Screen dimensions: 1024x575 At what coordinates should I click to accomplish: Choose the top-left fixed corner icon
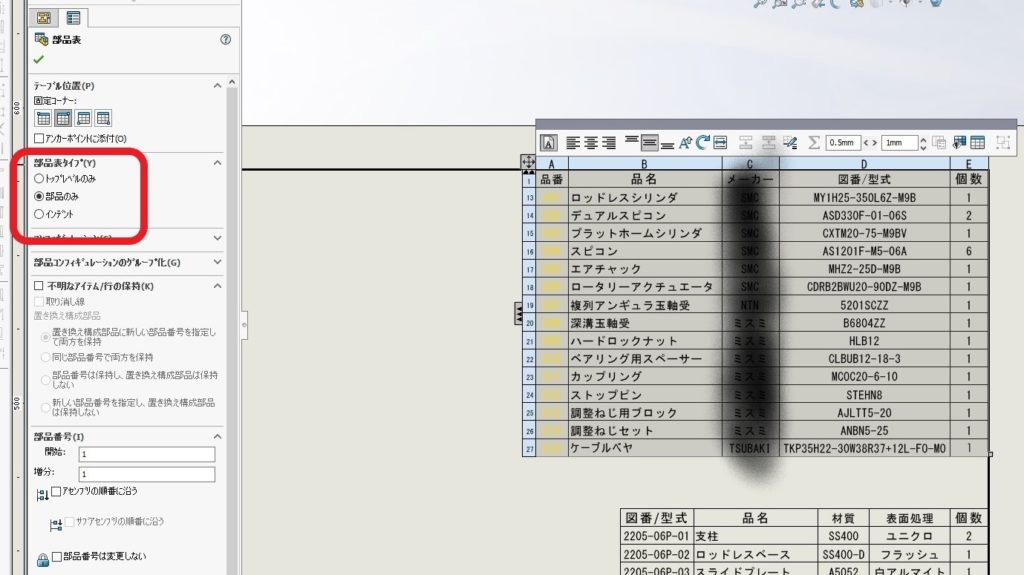point(43,118)
